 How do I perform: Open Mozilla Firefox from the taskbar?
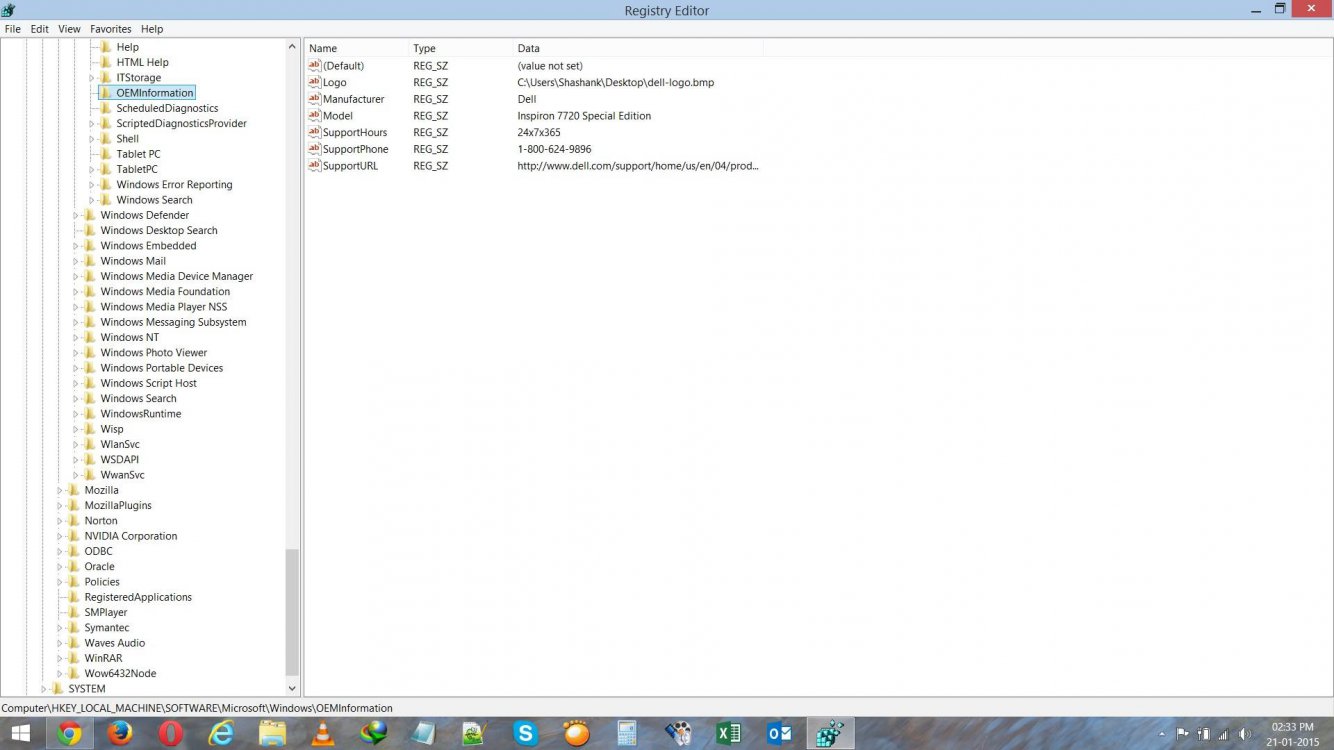click(x=120, y=733)
